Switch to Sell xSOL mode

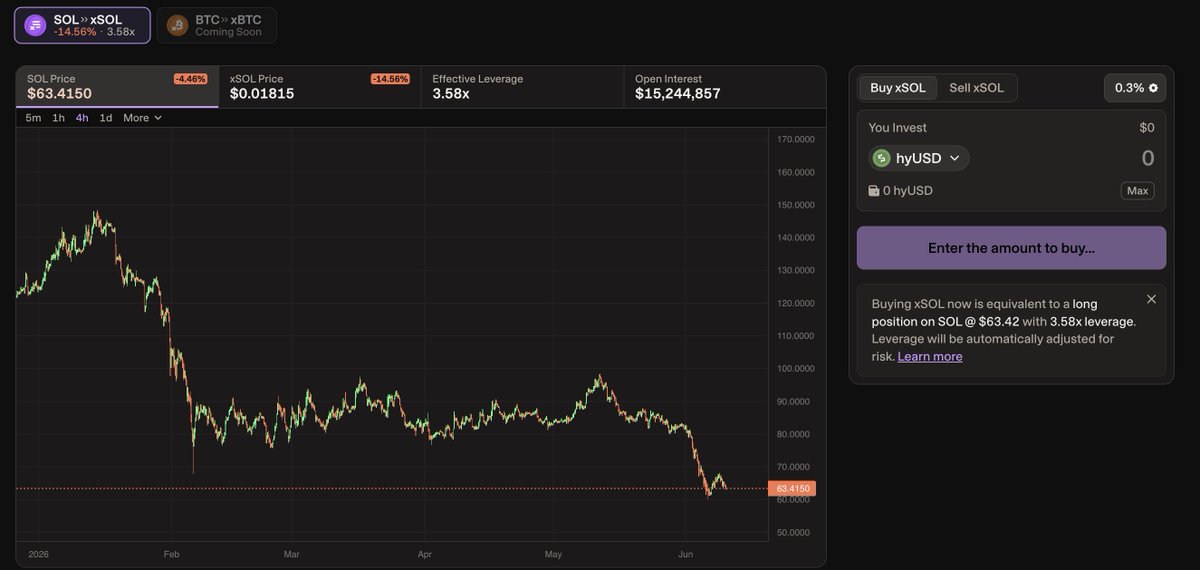(976, 88)
